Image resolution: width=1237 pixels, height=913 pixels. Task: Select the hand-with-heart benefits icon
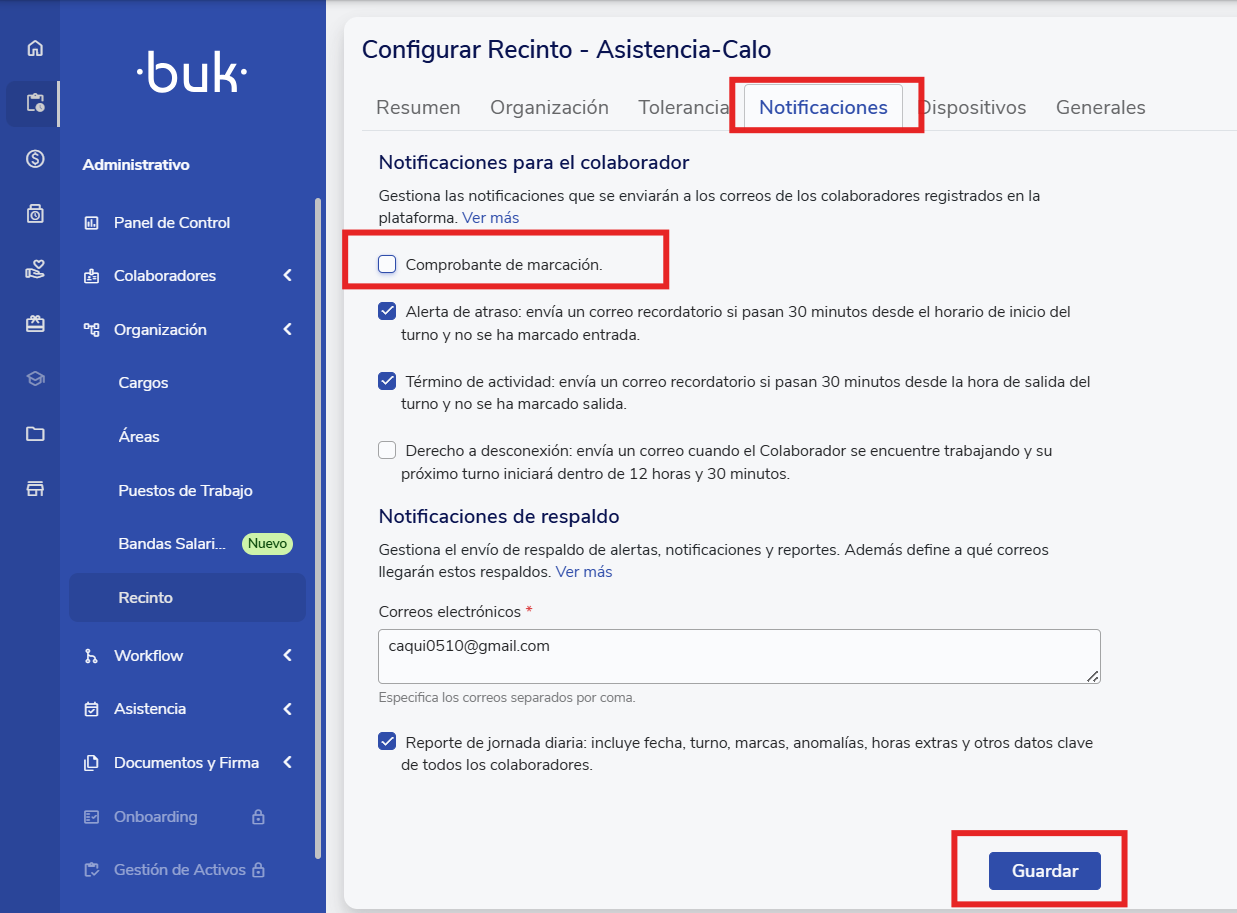35,269
